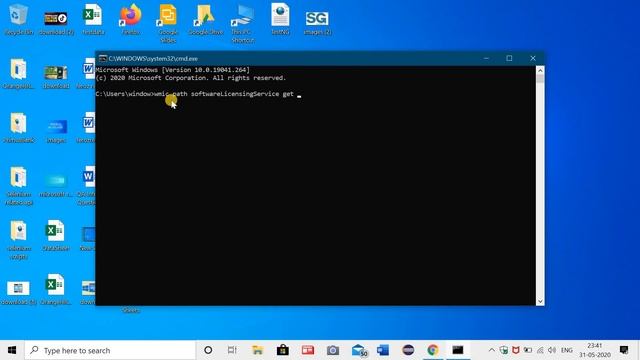The height and width of the screenshot is (360, 640).
Task: Open Task View on taskbar
Action: coord(232,350)
